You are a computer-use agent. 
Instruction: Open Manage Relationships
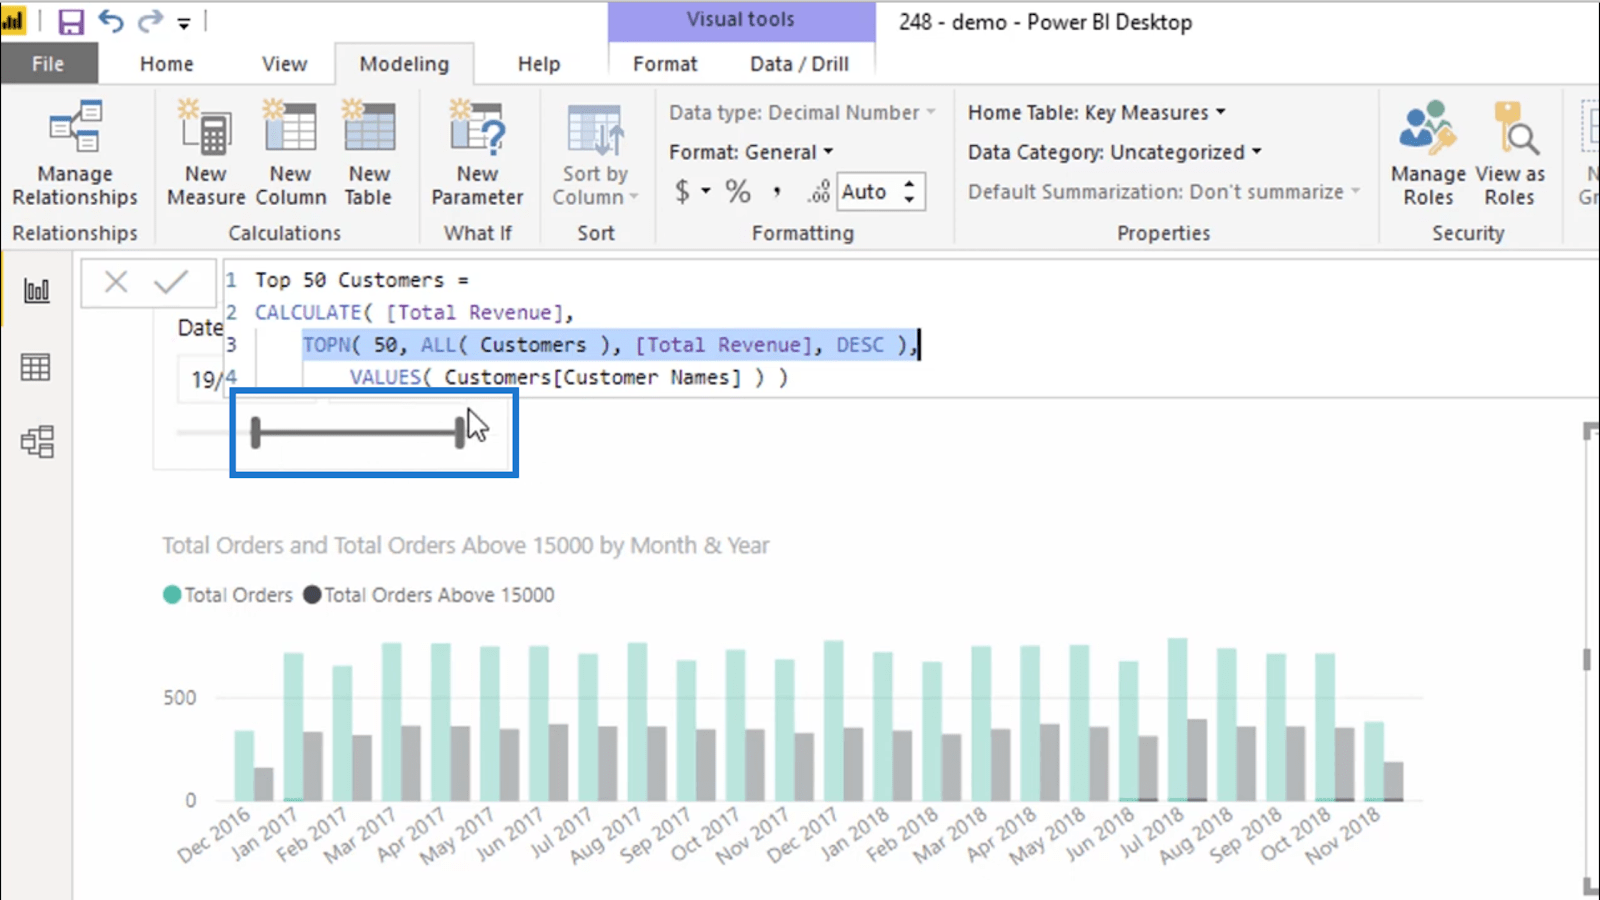click(75, 153)
